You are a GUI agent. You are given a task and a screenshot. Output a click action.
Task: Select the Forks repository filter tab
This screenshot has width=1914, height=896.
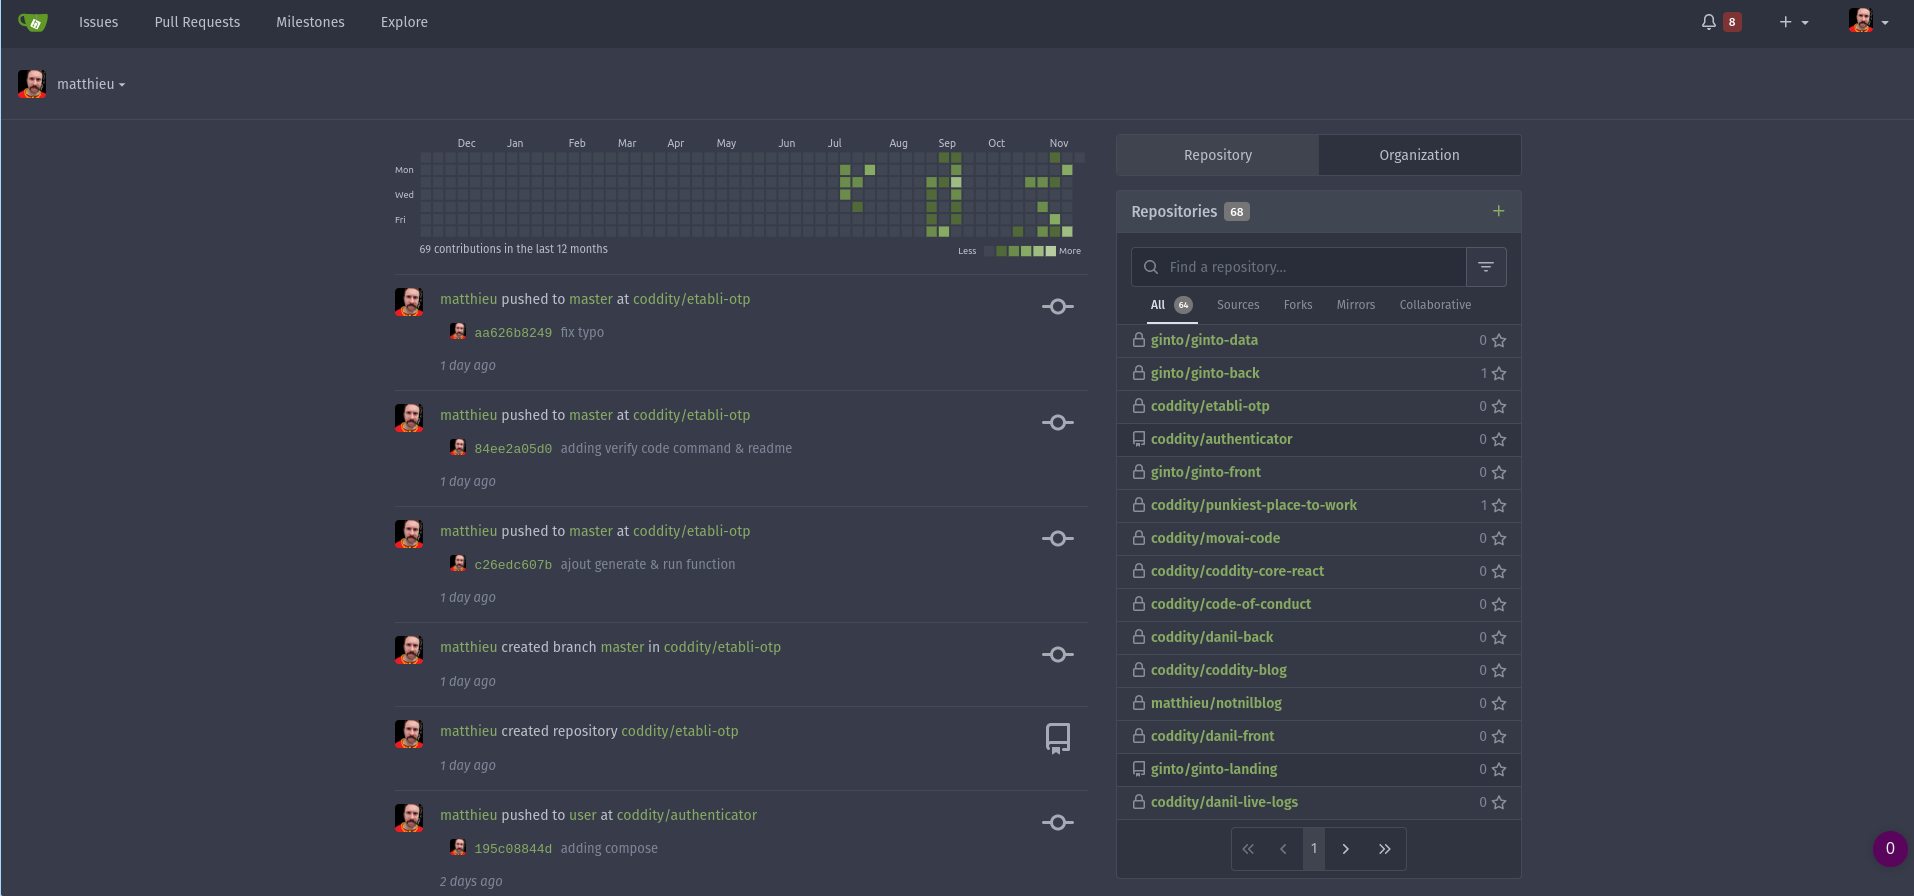pos(1297,305)
